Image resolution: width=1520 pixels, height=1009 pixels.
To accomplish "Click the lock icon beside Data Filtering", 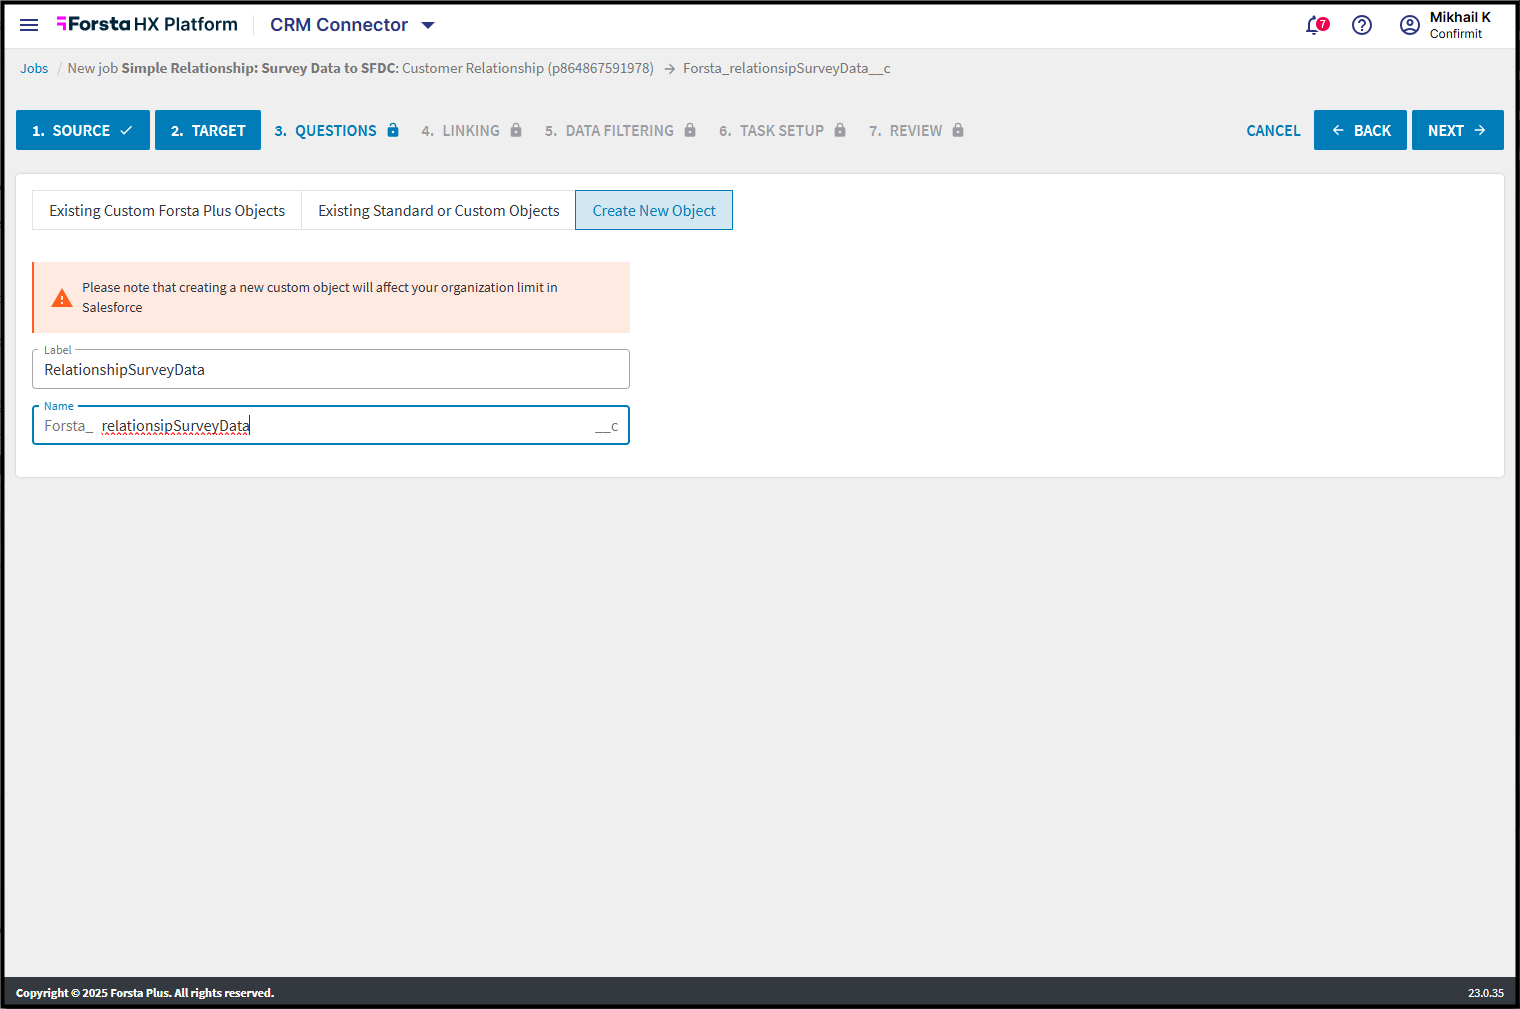I will pyautogui.click(x=690, y=130).
